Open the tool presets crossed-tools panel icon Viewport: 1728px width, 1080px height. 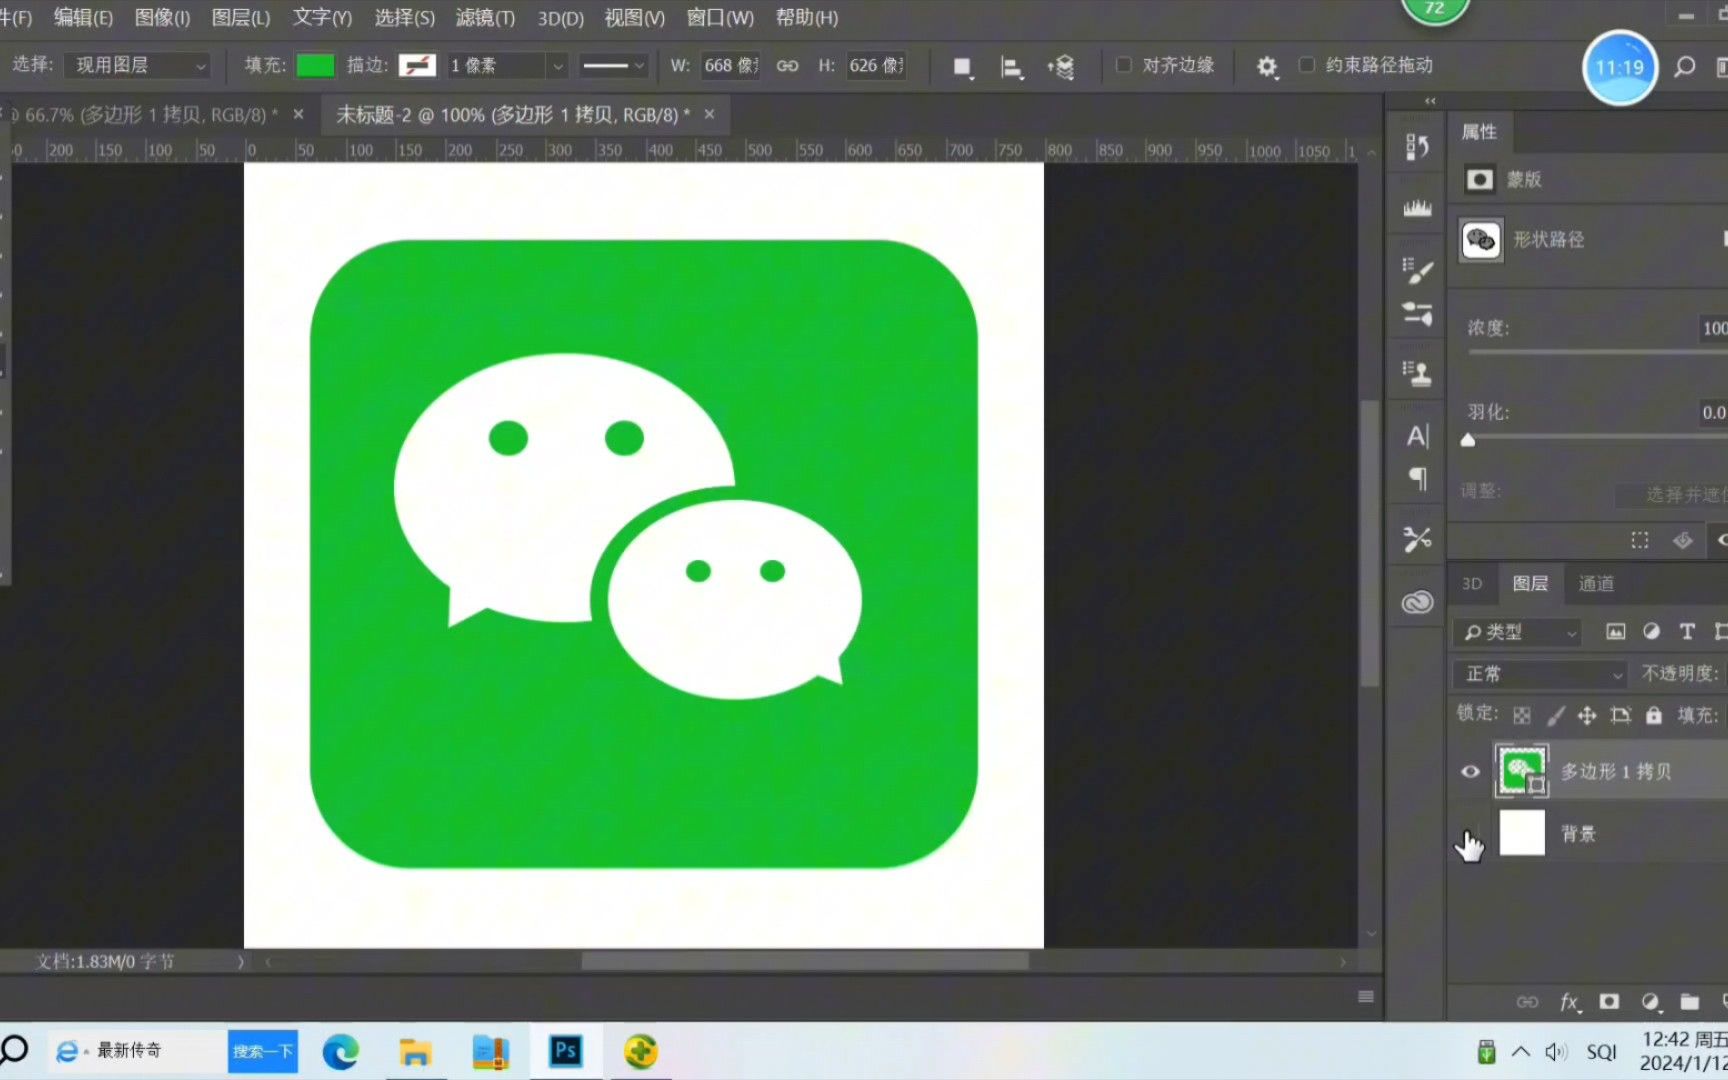tap(1417, 540)
